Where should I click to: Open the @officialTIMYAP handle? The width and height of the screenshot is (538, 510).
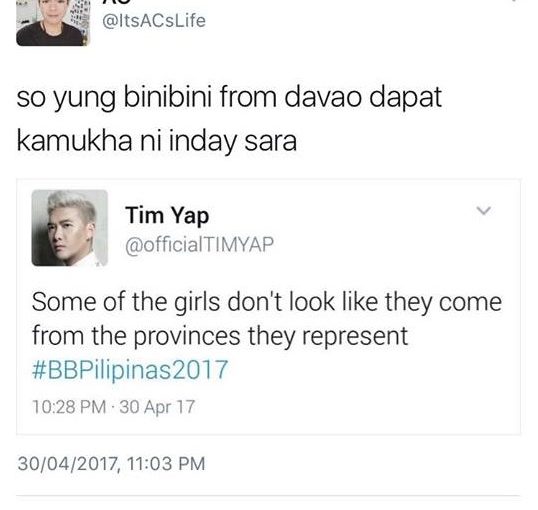(200, 245)
